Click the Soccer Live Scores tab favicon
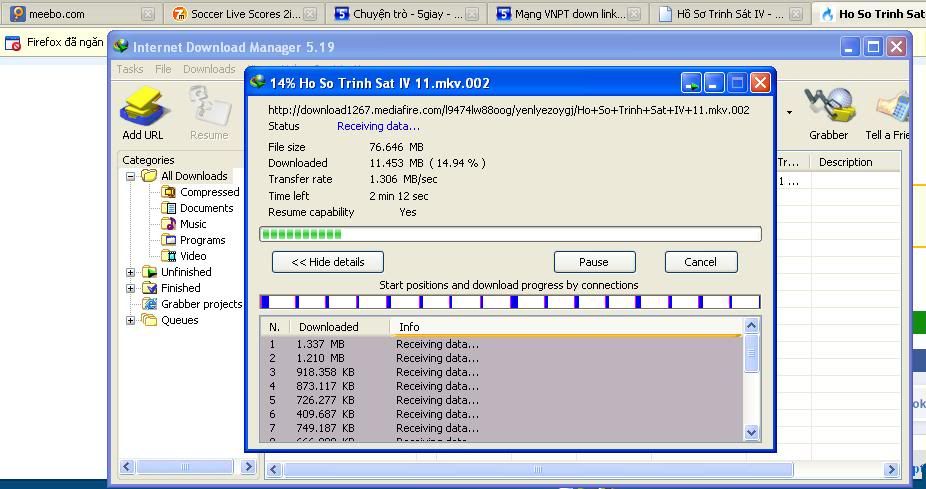The height and width of the screenshot is (489, 926). 180,14
